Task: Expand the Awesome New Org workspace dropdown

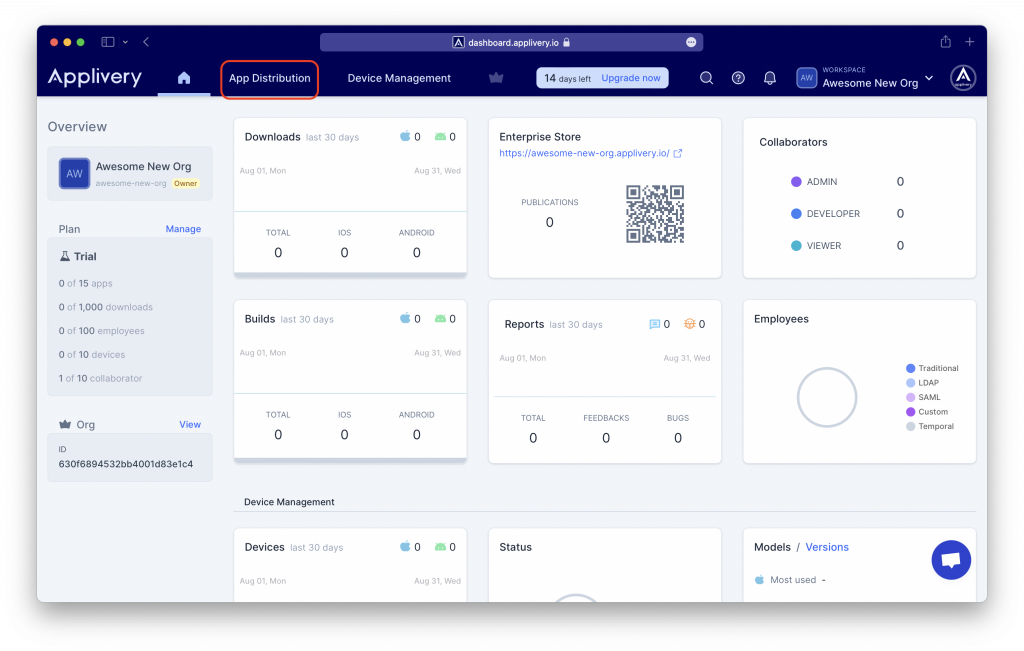Action: [x=929, y=78]
